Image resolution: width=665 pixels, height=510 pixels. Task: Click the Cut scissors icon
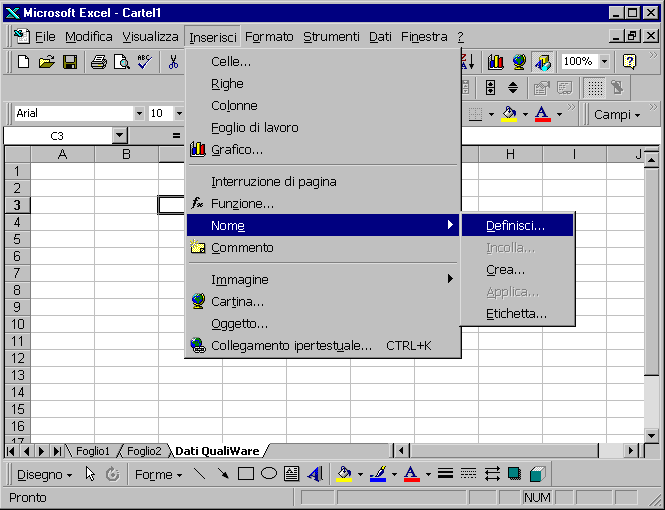pyautogui.click(x=173, y=62)
